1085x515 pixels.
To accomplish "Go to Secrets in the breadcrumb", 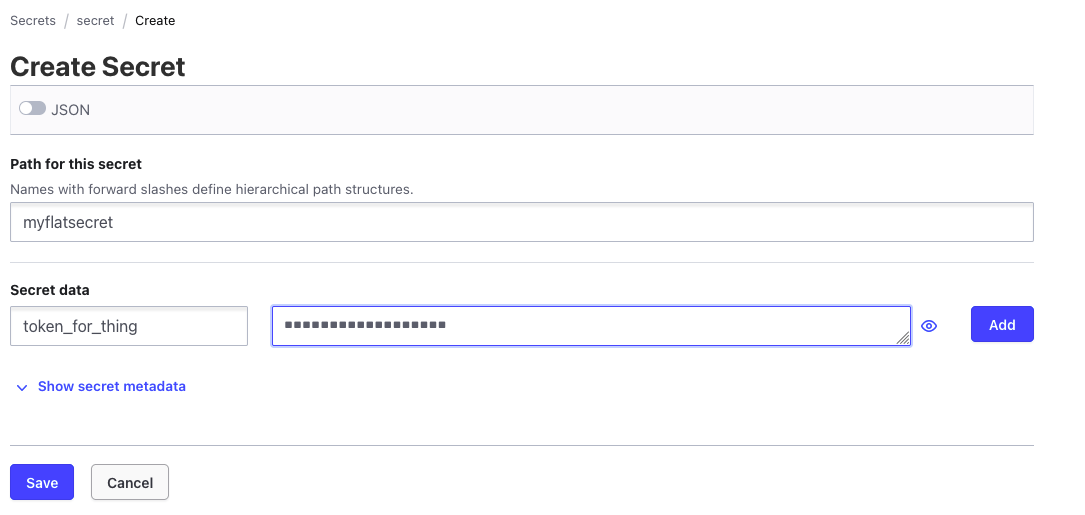I will pyautogui.click(x=33, y=20).
